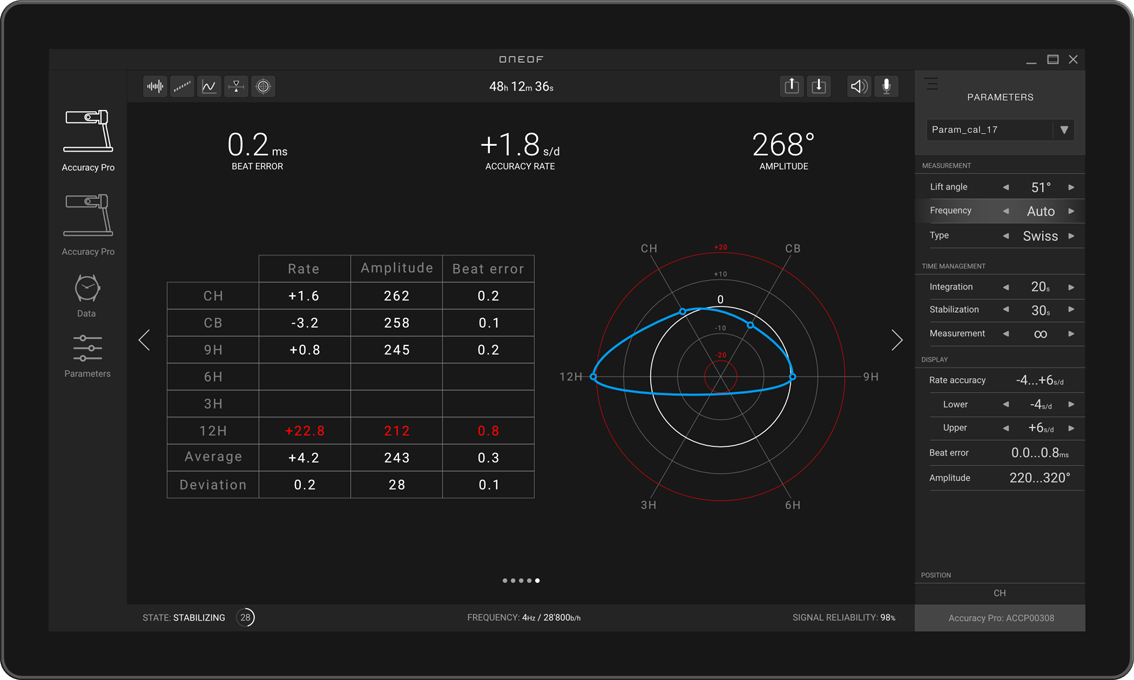1134x680 pixels.
Task: Collapse the parameters panel via hamburger icon
Action: [x=931, y=85]
